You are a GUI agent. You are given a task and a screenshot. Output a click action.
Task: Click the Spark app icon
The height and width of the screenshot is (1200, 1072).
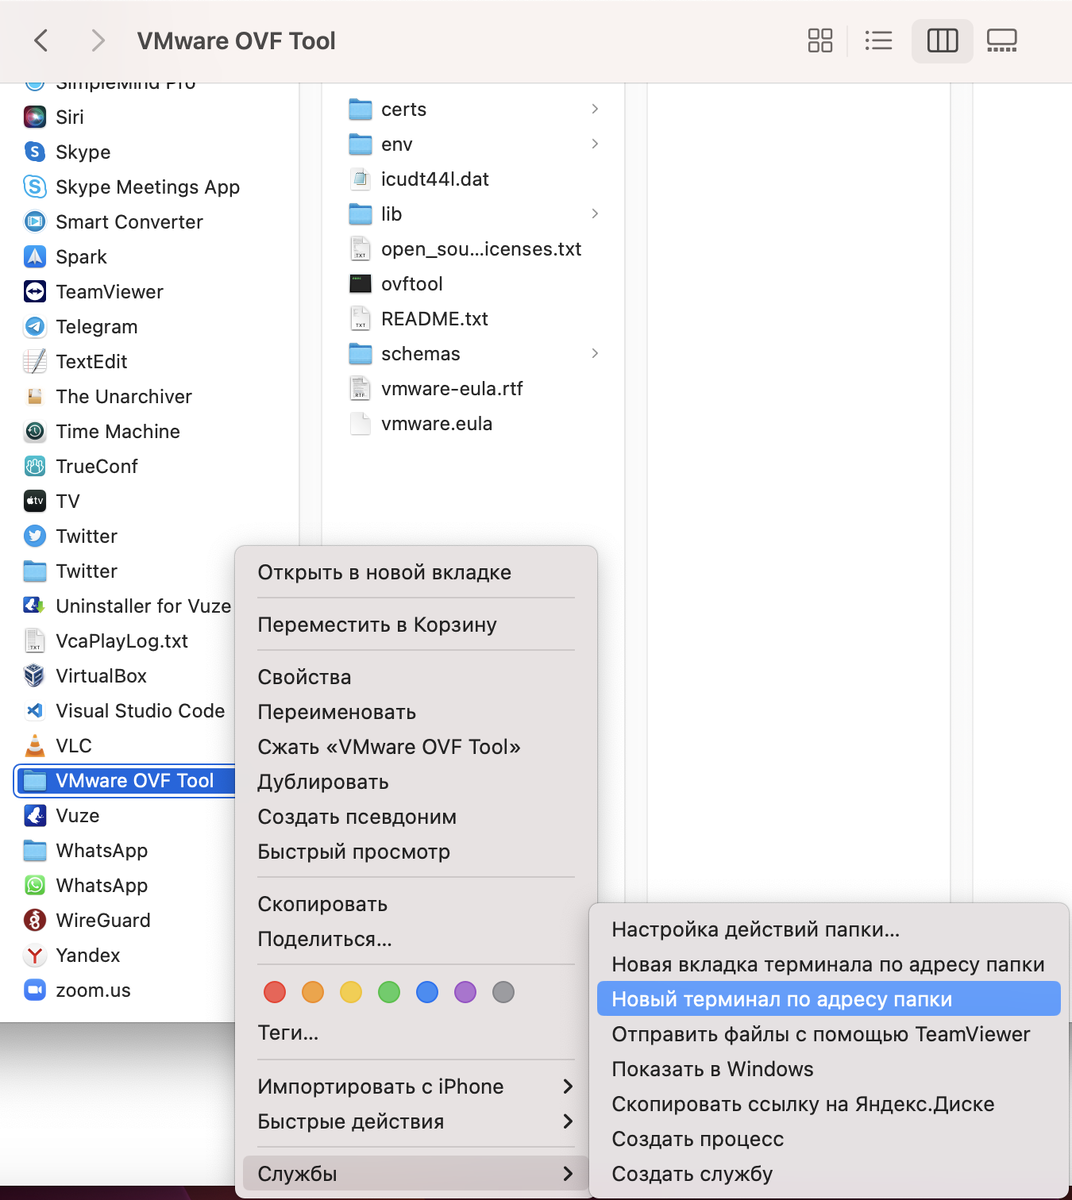[35, 257]
